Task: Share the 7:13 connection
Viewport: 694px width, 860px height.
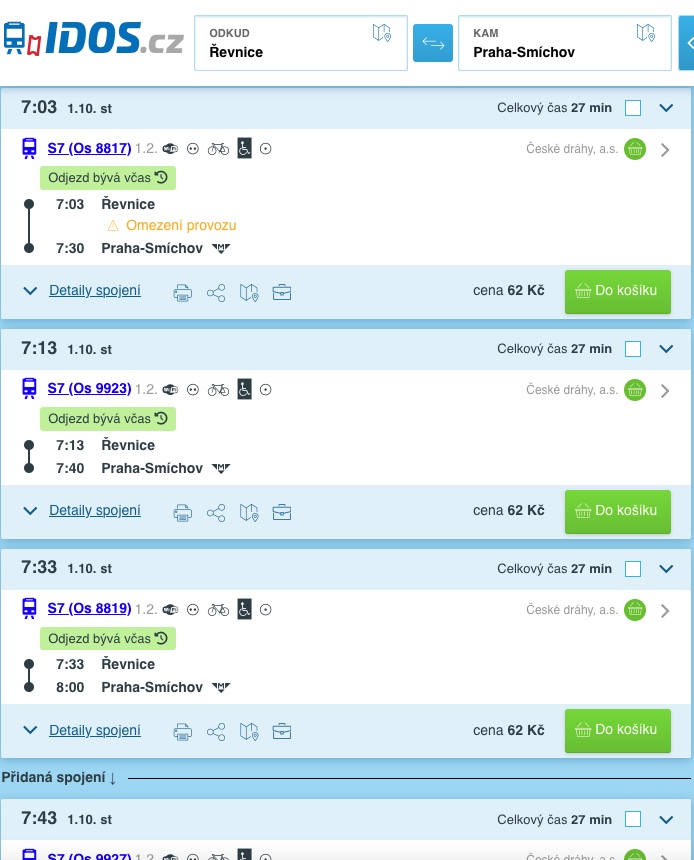Action: pos(215,512)
